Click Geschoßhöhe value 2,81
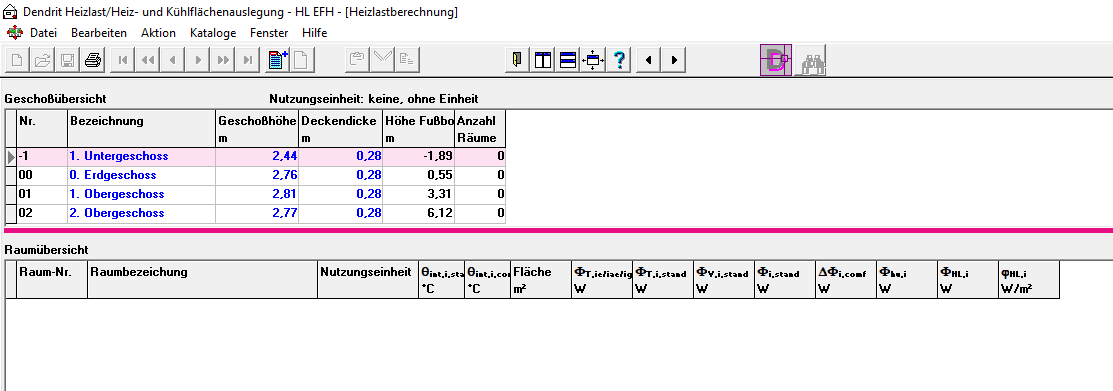This screenshot has width=1113, height=391. 257,194
